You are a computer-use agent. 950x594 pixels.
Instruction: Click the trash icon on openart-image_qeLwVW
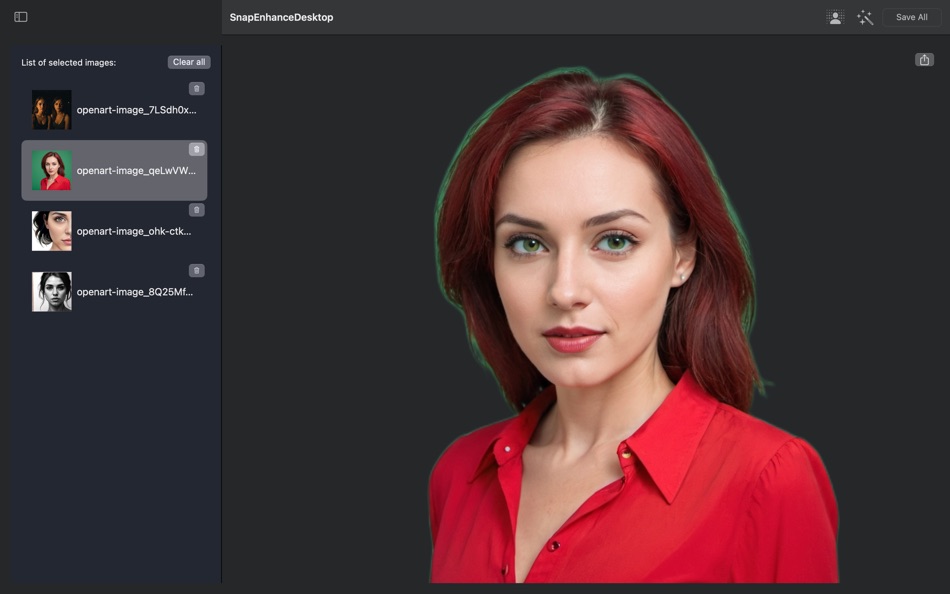196,149
